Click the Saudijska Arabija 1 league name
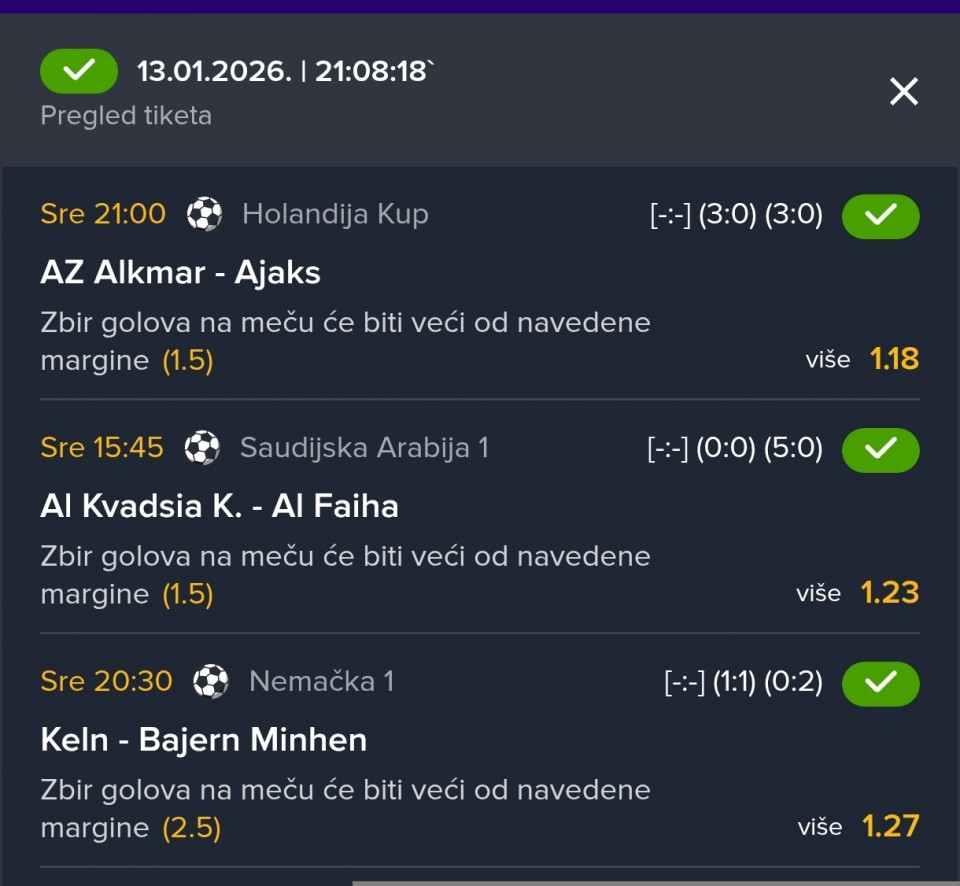 coord(364,447)
